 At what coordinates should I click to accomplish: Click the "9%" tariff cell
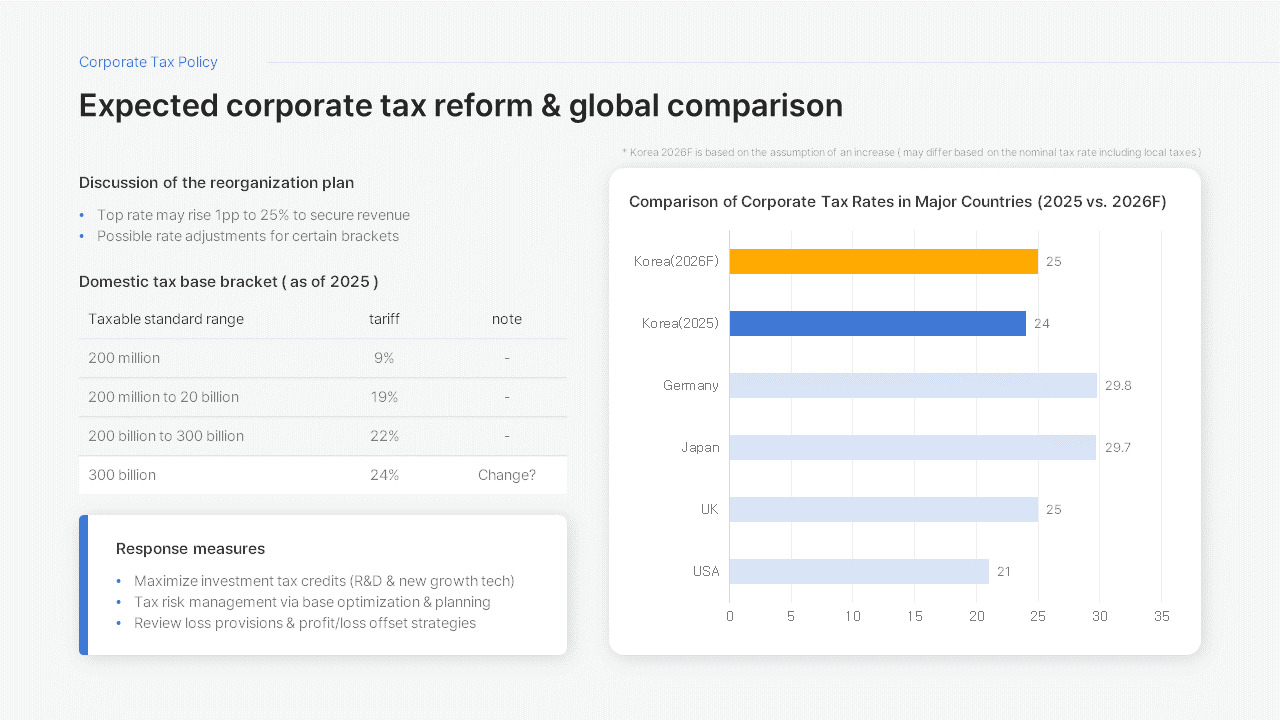[x=384, y=358]
